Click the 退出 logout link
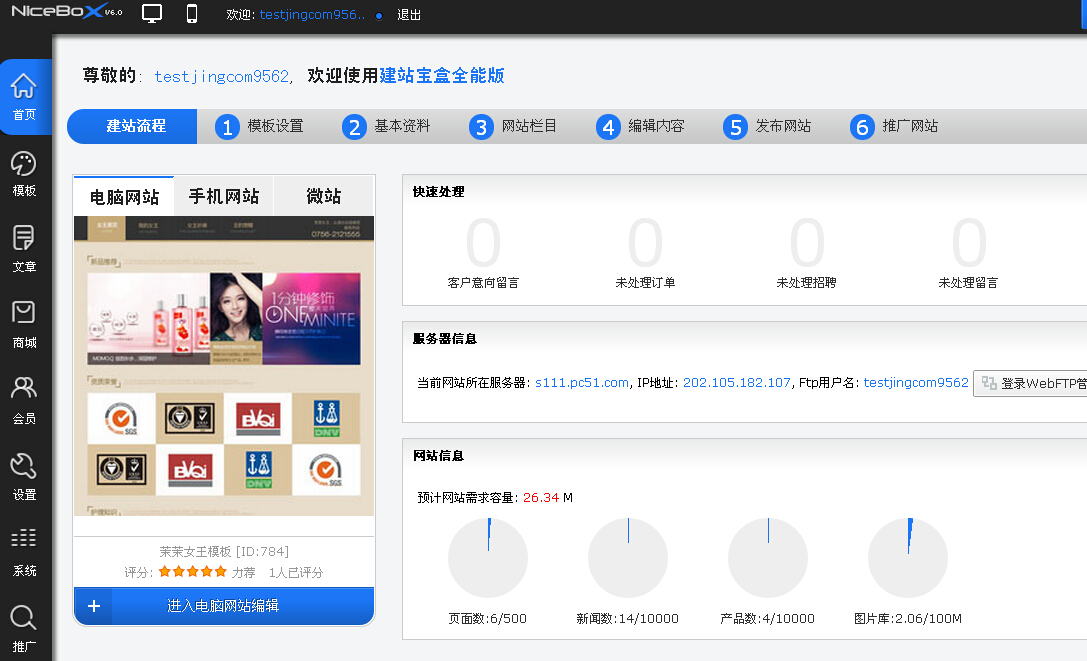1087x661 pixels. tap(409, 15)
